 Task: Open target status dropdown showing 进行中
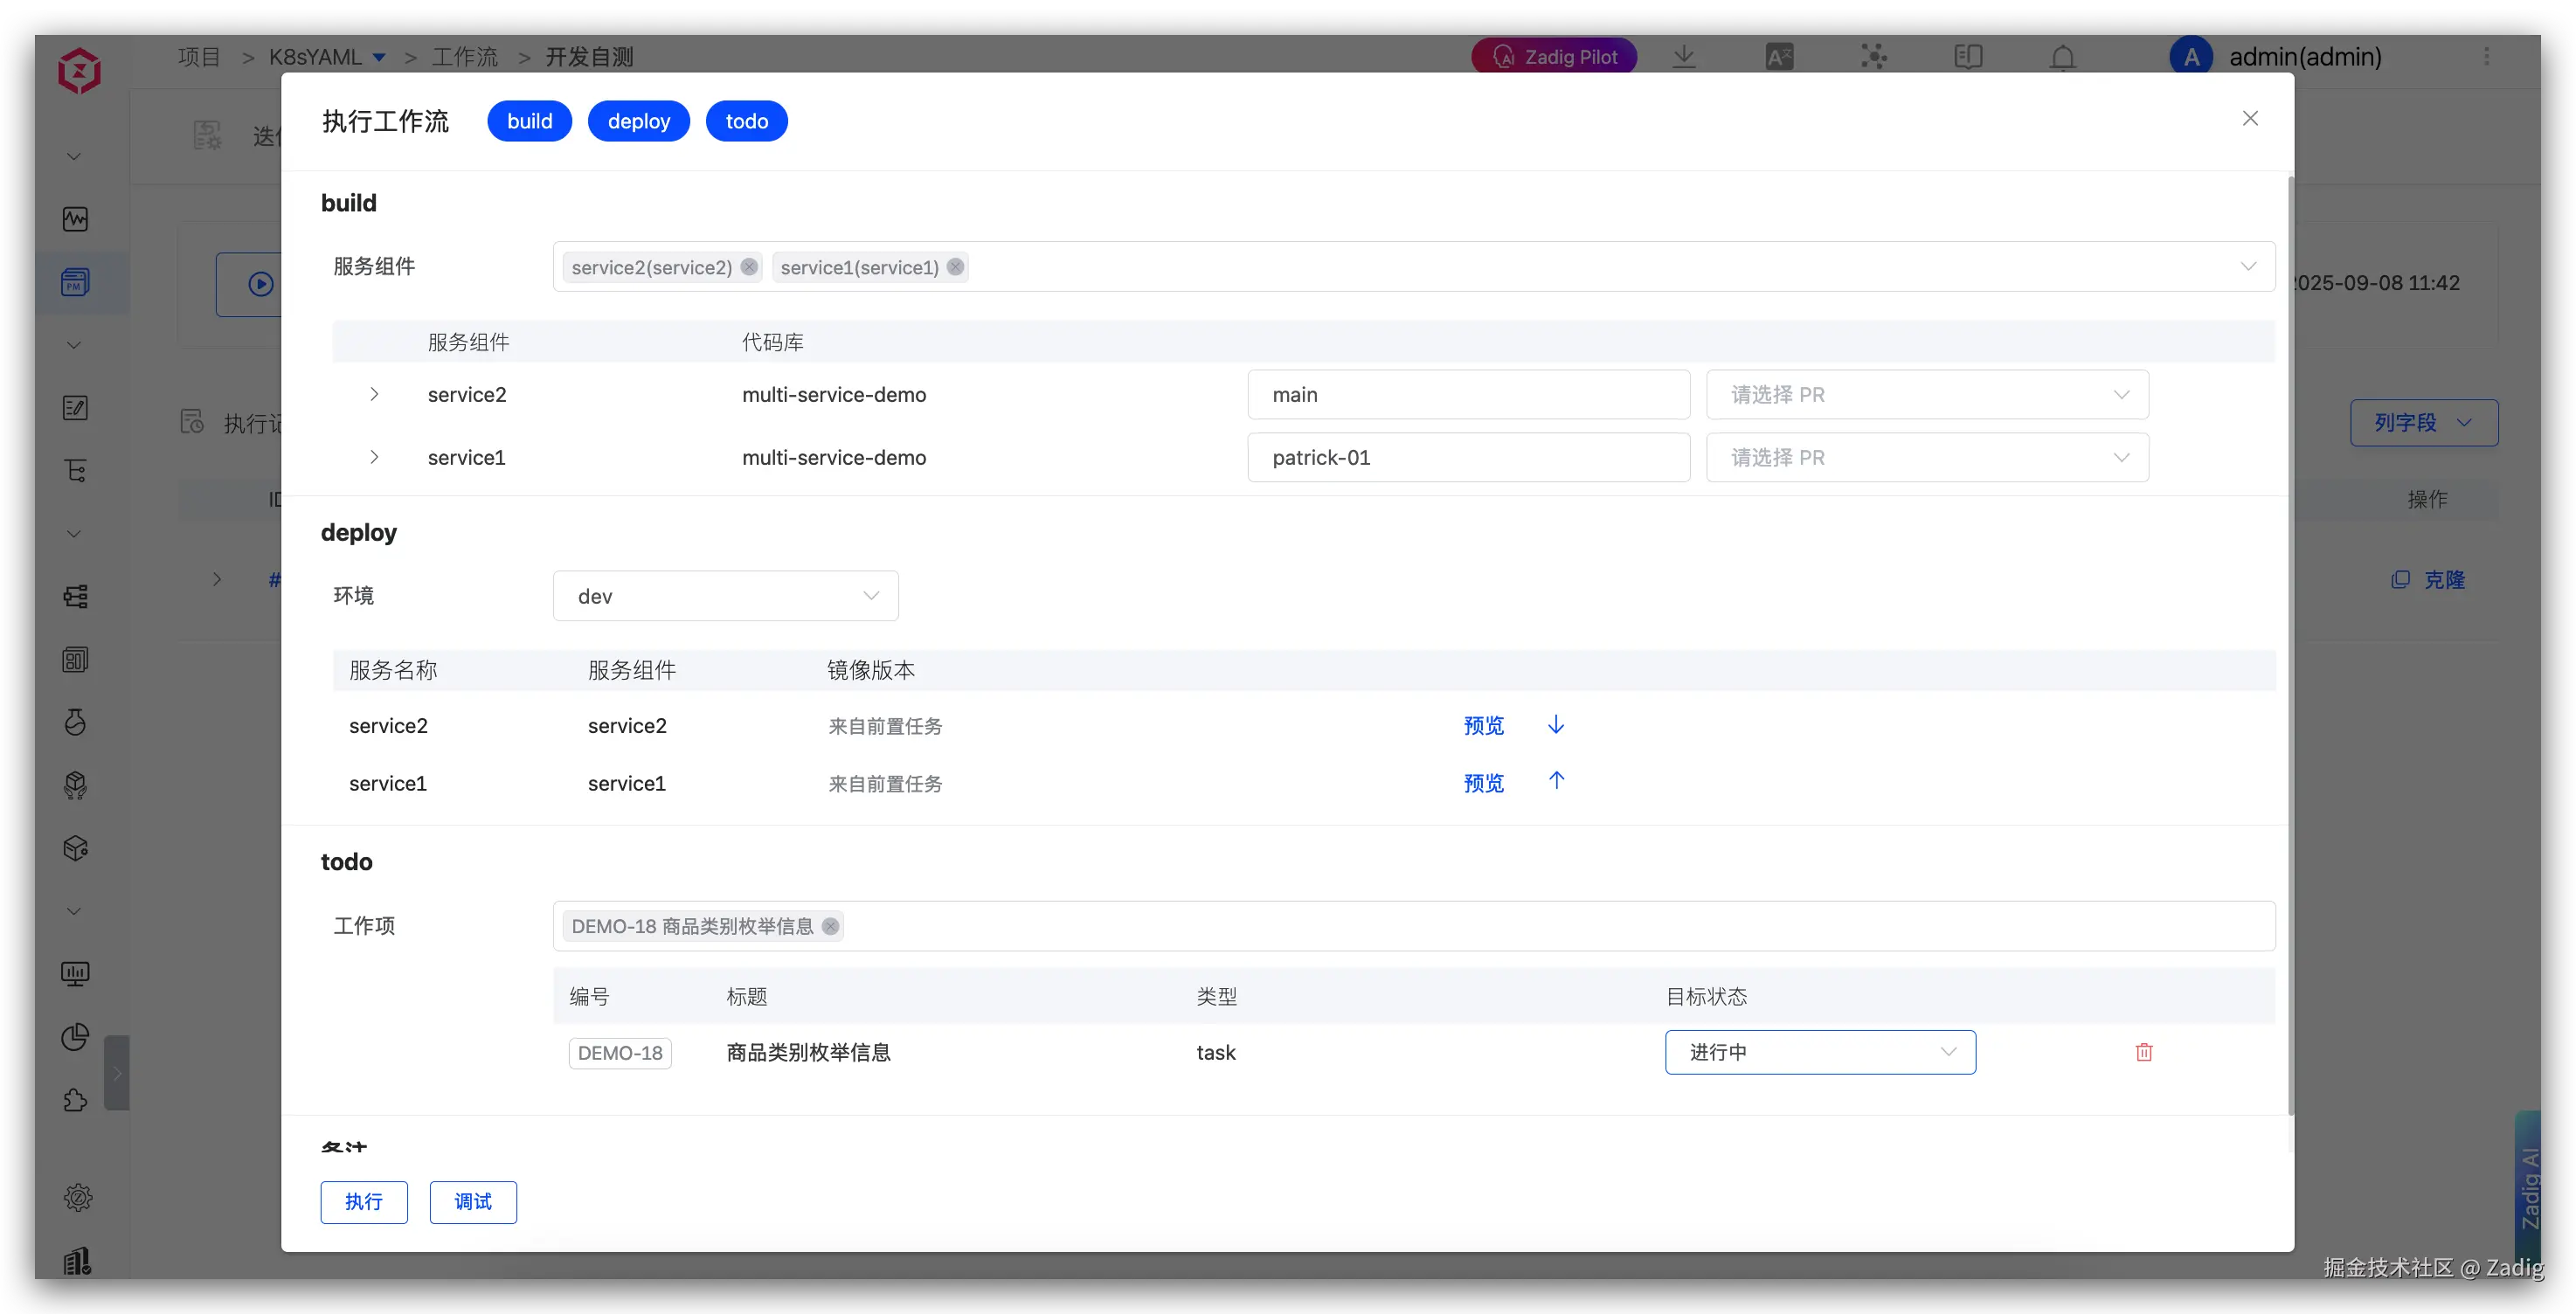[x=1819, y=1052]
